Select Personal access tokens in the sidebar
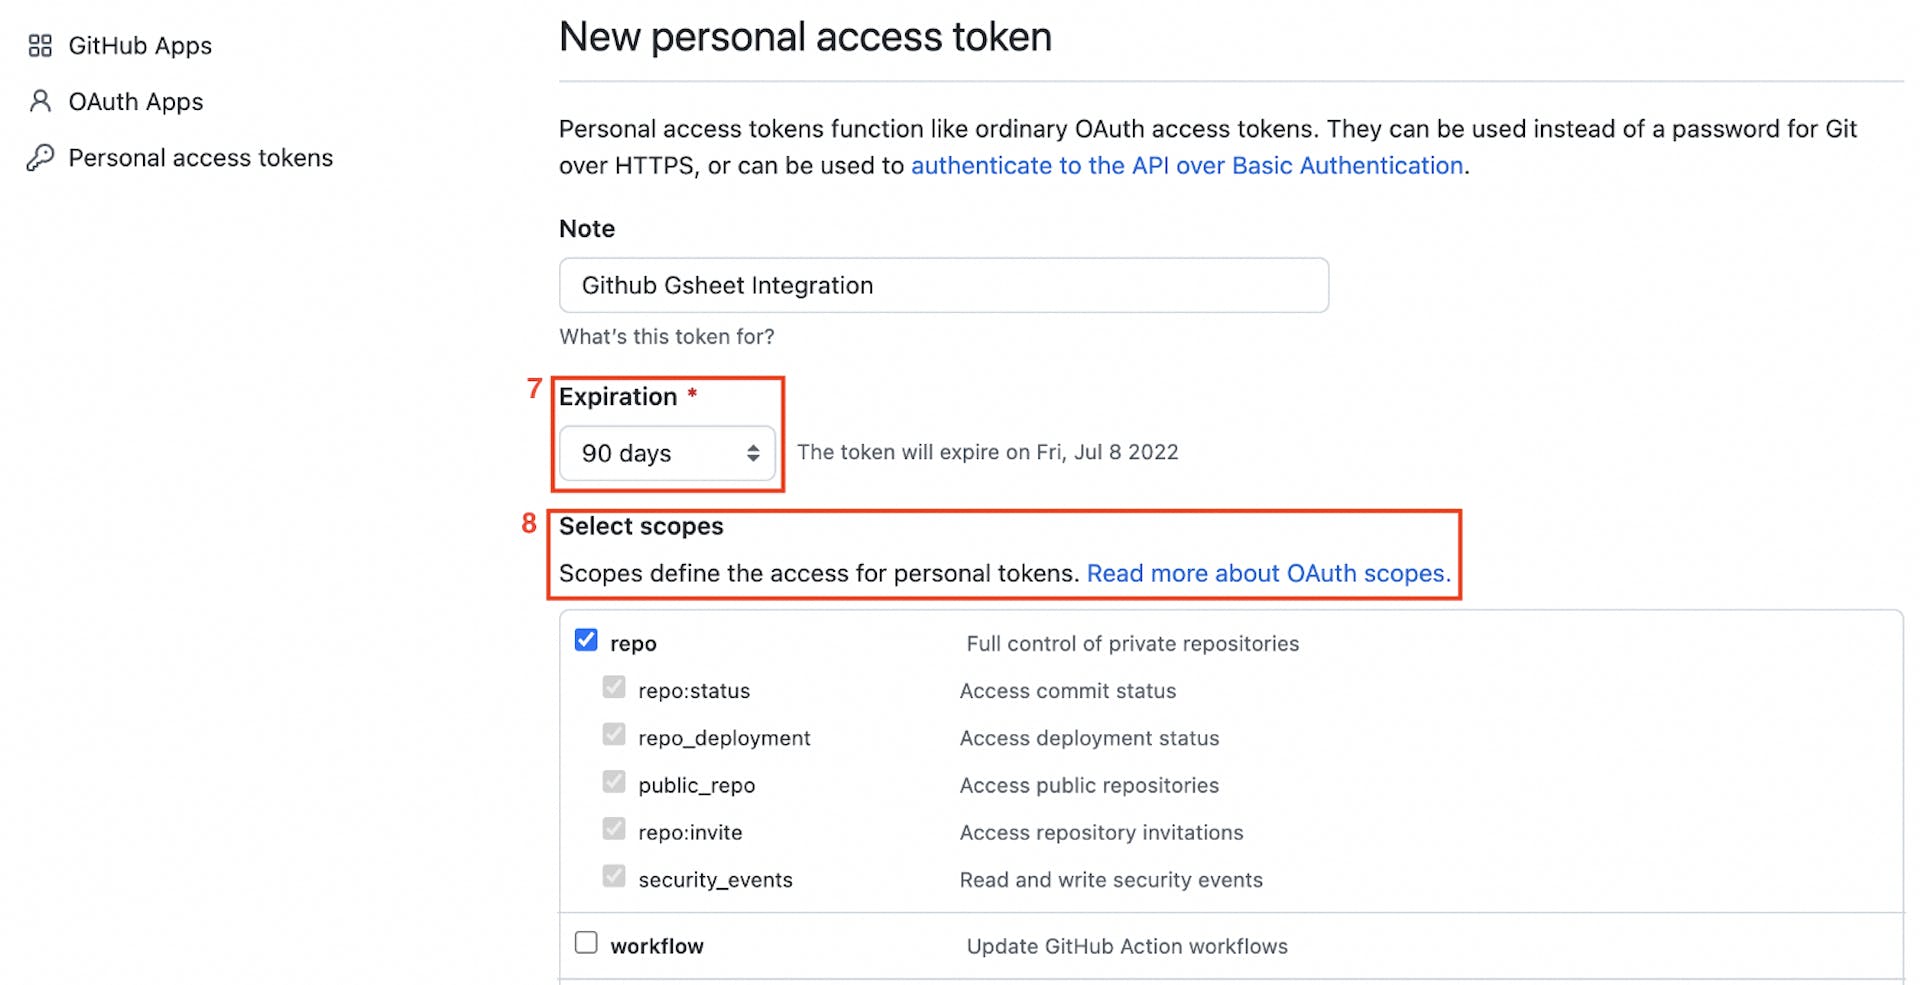Image resolution: width=1920 pixels, height=985 pixels. pos(200,157)
